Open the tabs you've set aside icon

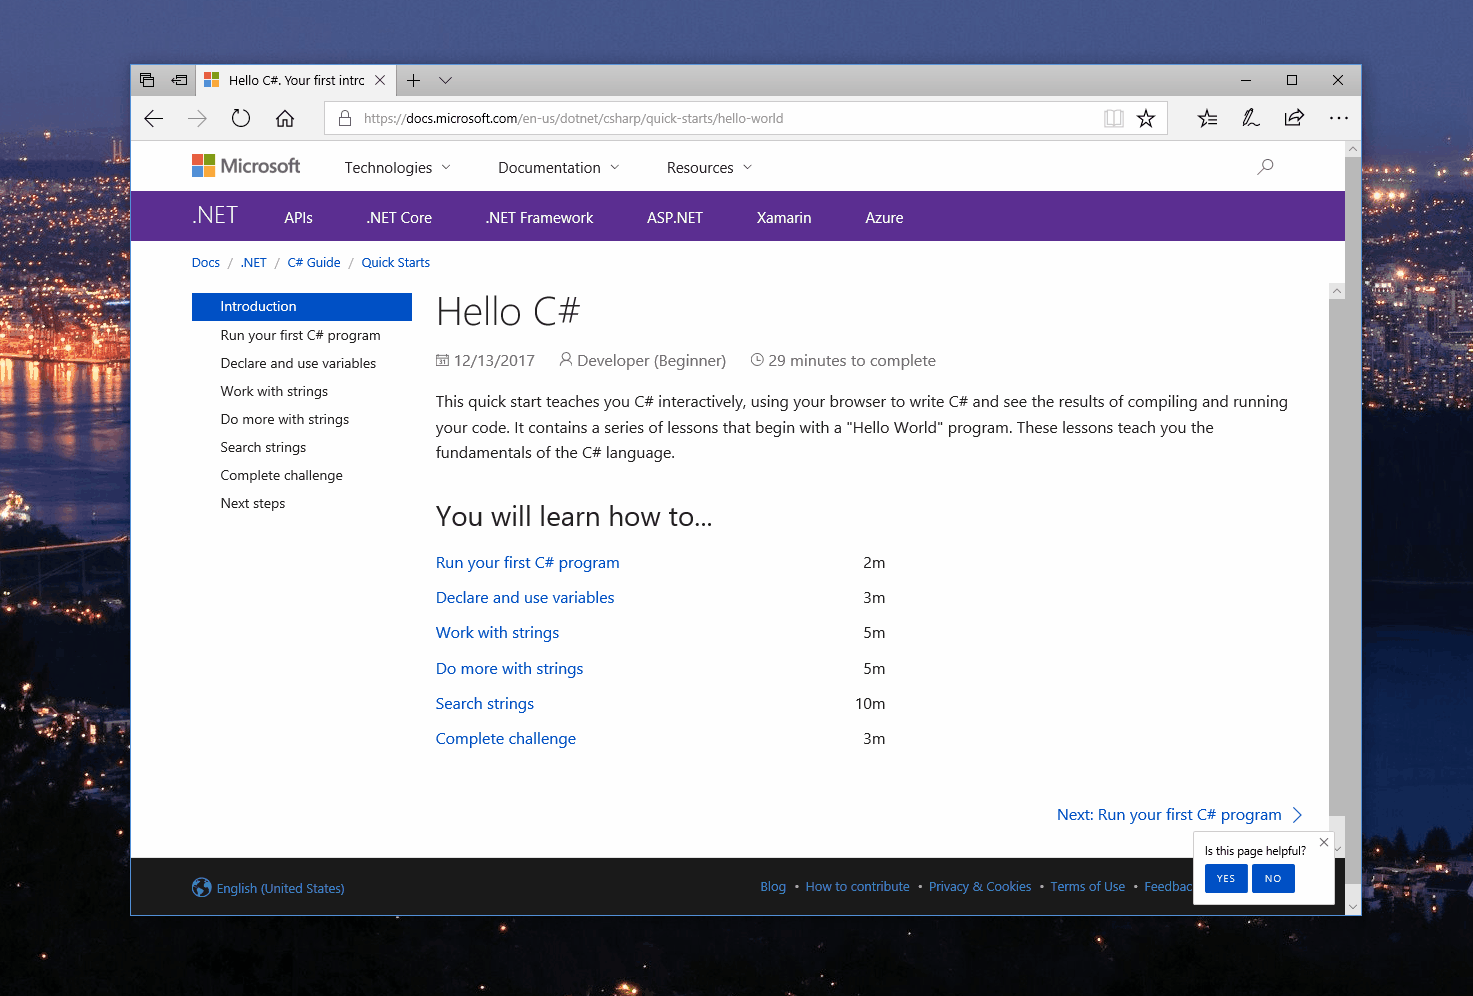pos(147,80)
